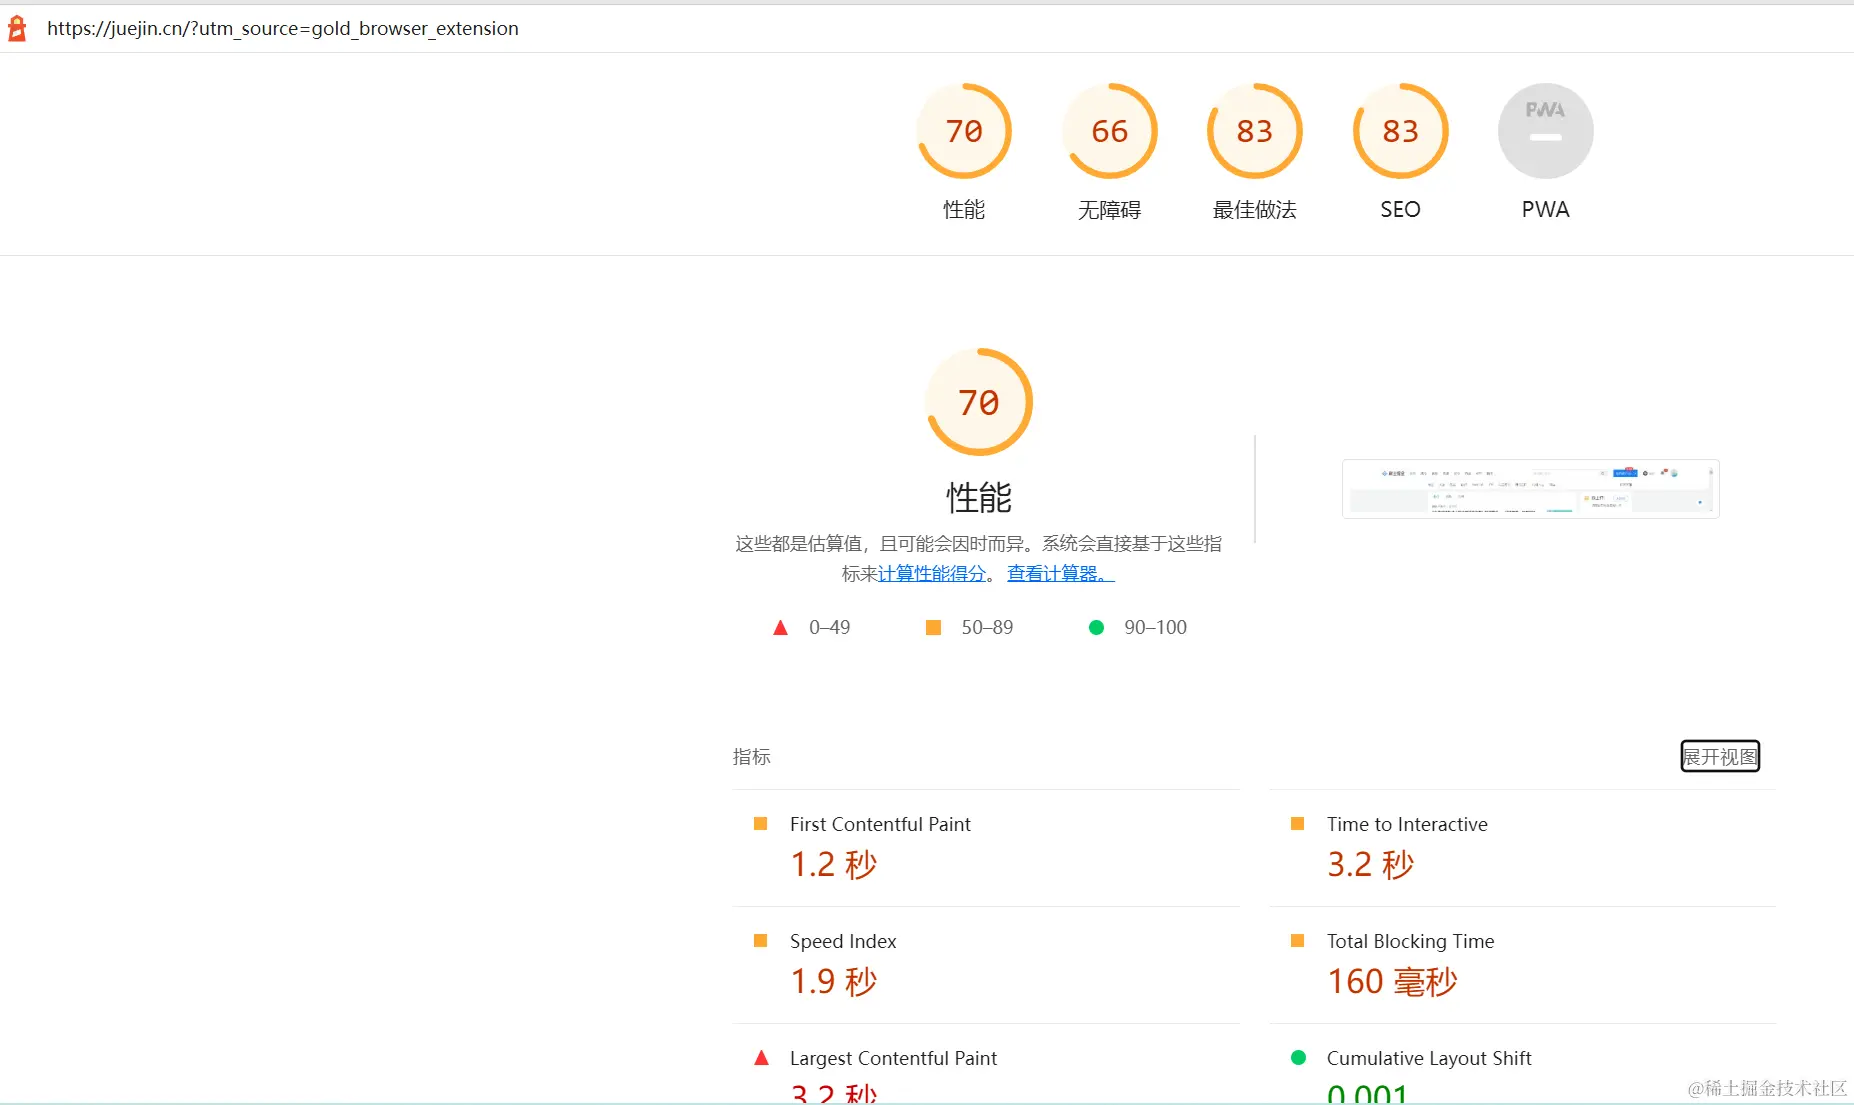Viewport: 1854px width, 1105px height.
Task: Click the Largest Contentful Paint metric title
Action: [x=893, y=1058]
